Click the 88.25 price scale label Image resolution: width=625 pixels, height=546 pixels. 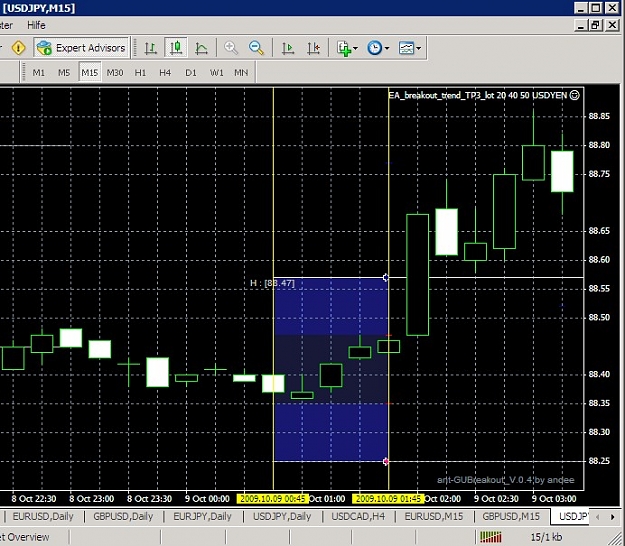(x=599, y=461)
